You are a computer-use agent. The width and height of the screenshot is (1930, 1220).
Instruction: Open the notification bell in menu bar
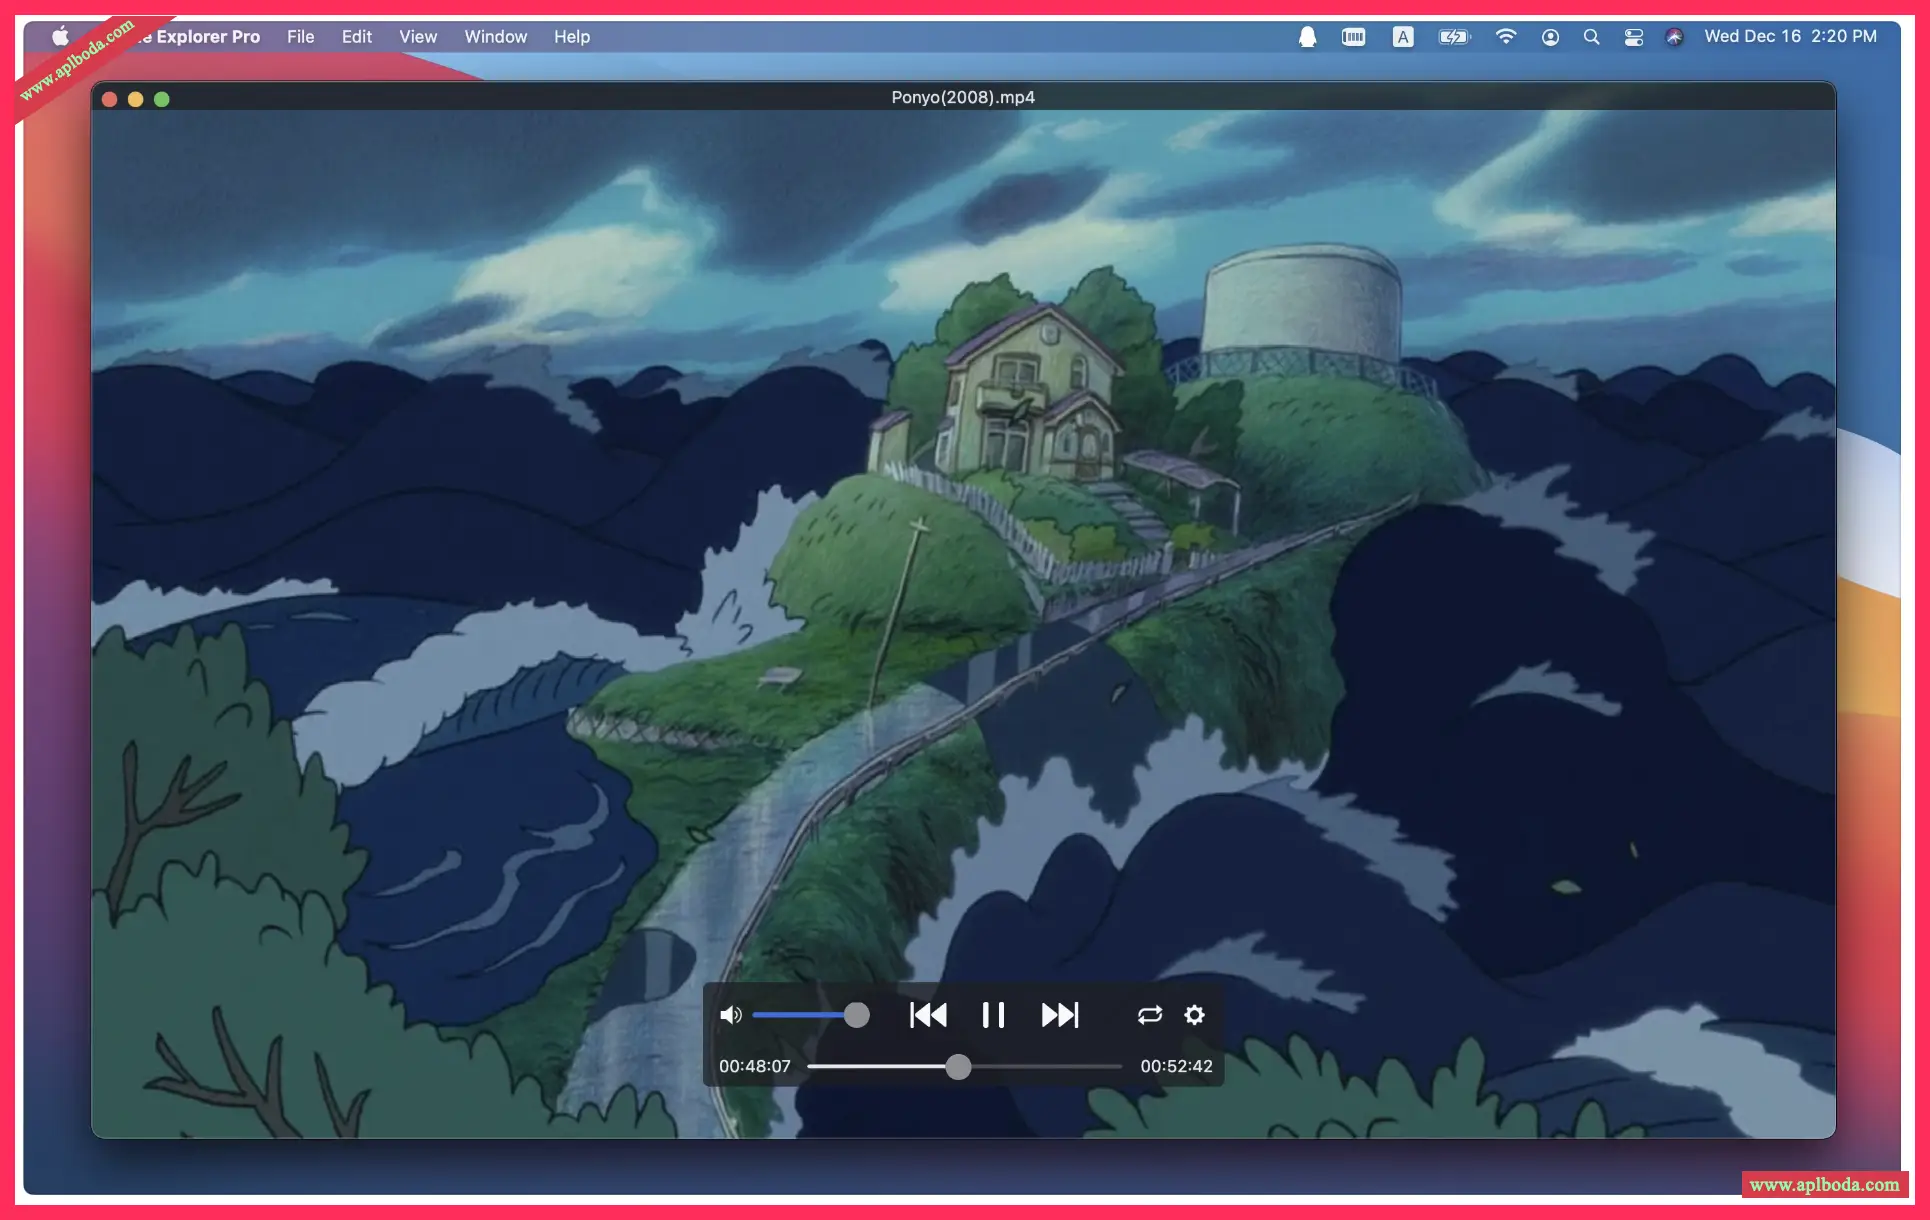pyautogui.click(x=1307, y=37)
